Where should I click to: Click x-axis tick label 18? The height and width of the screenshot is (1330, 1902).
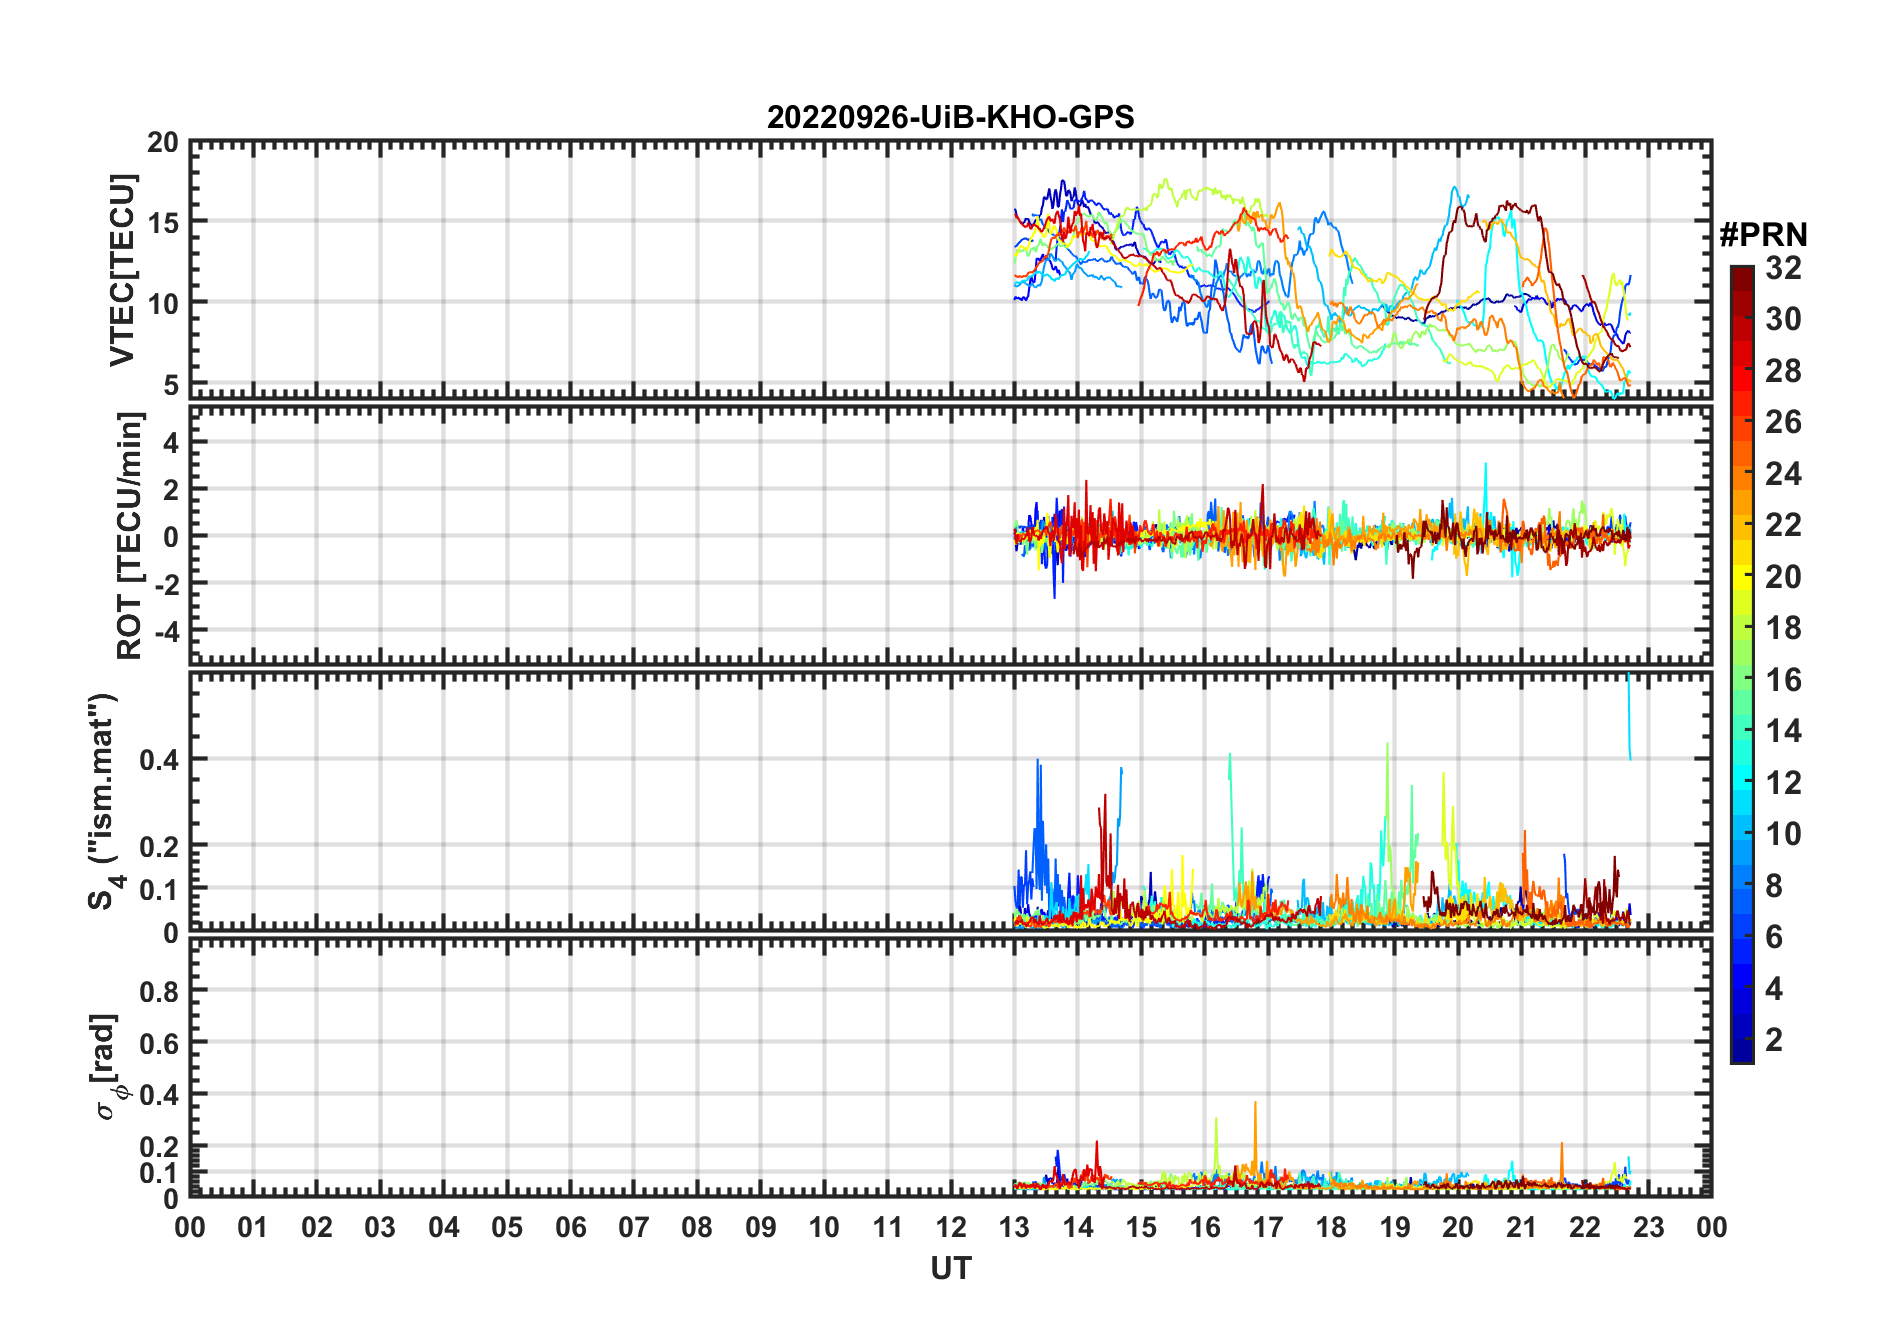(x=1331, y=1227)
